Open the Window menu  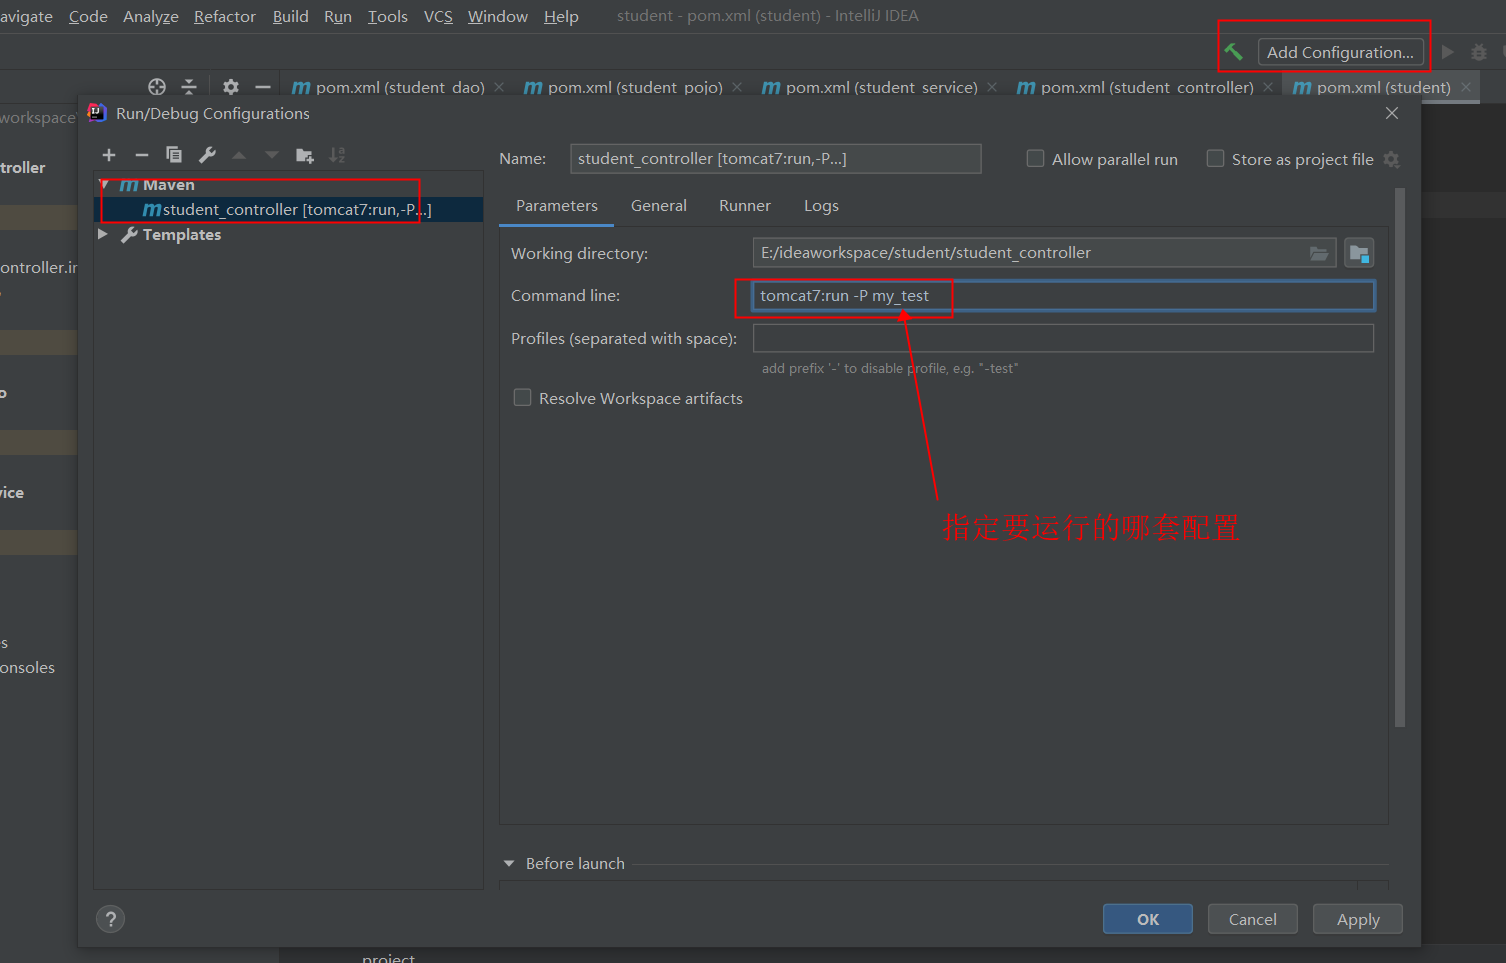498,16
